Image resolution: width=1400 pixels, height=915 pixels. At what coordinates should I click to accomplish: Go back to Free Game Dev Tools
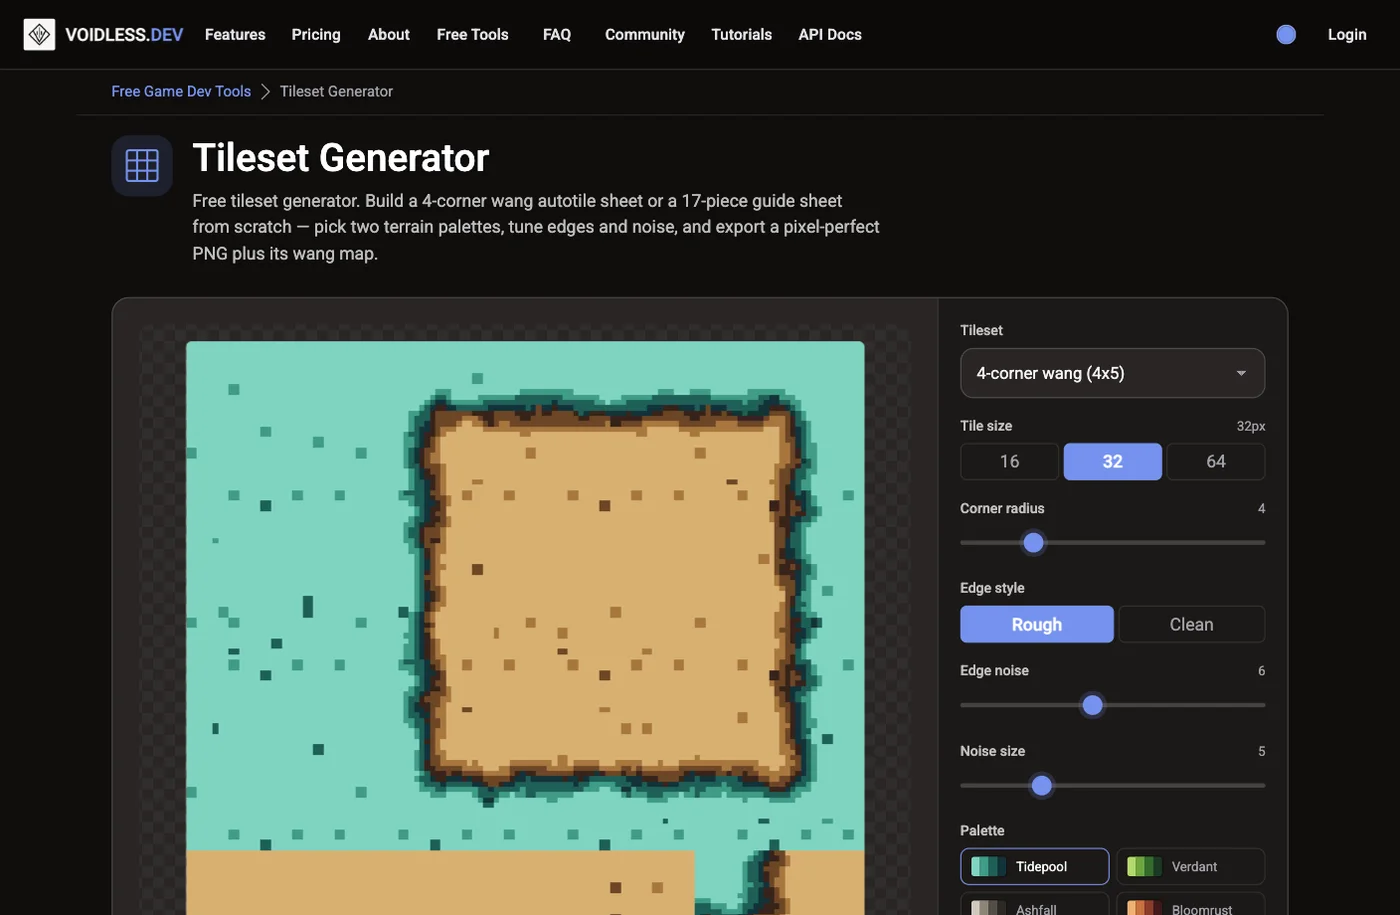pos(181,91)
